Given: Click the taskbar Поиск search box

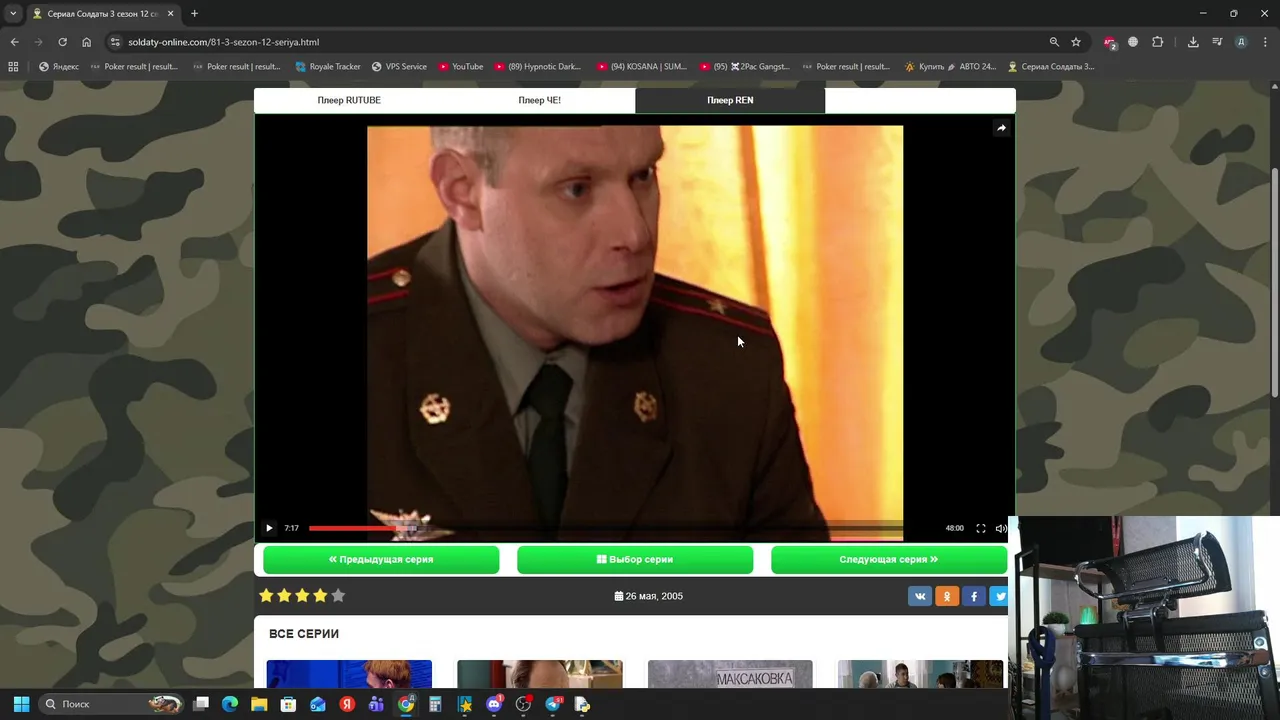Looking at the screenshot, I should (x=113, y=704).
